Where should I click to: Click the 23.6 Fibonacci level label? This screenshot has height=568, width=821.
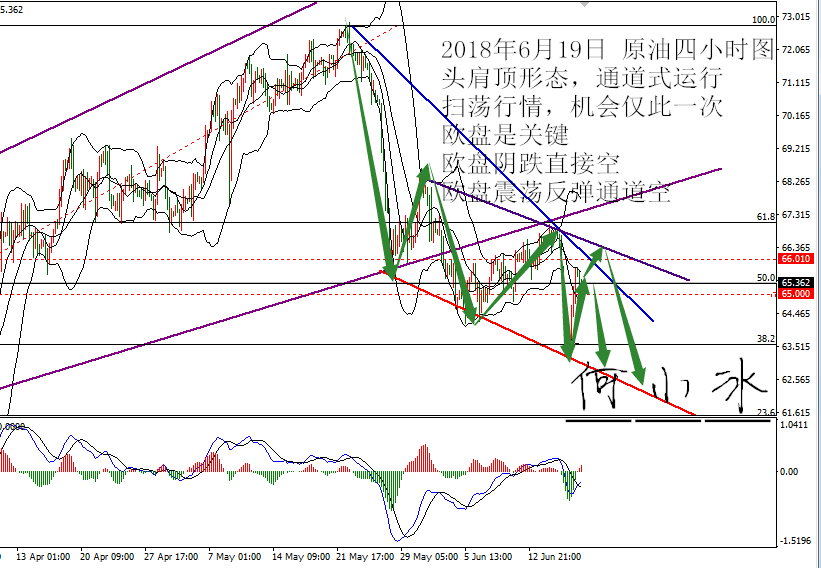(765, 413)
